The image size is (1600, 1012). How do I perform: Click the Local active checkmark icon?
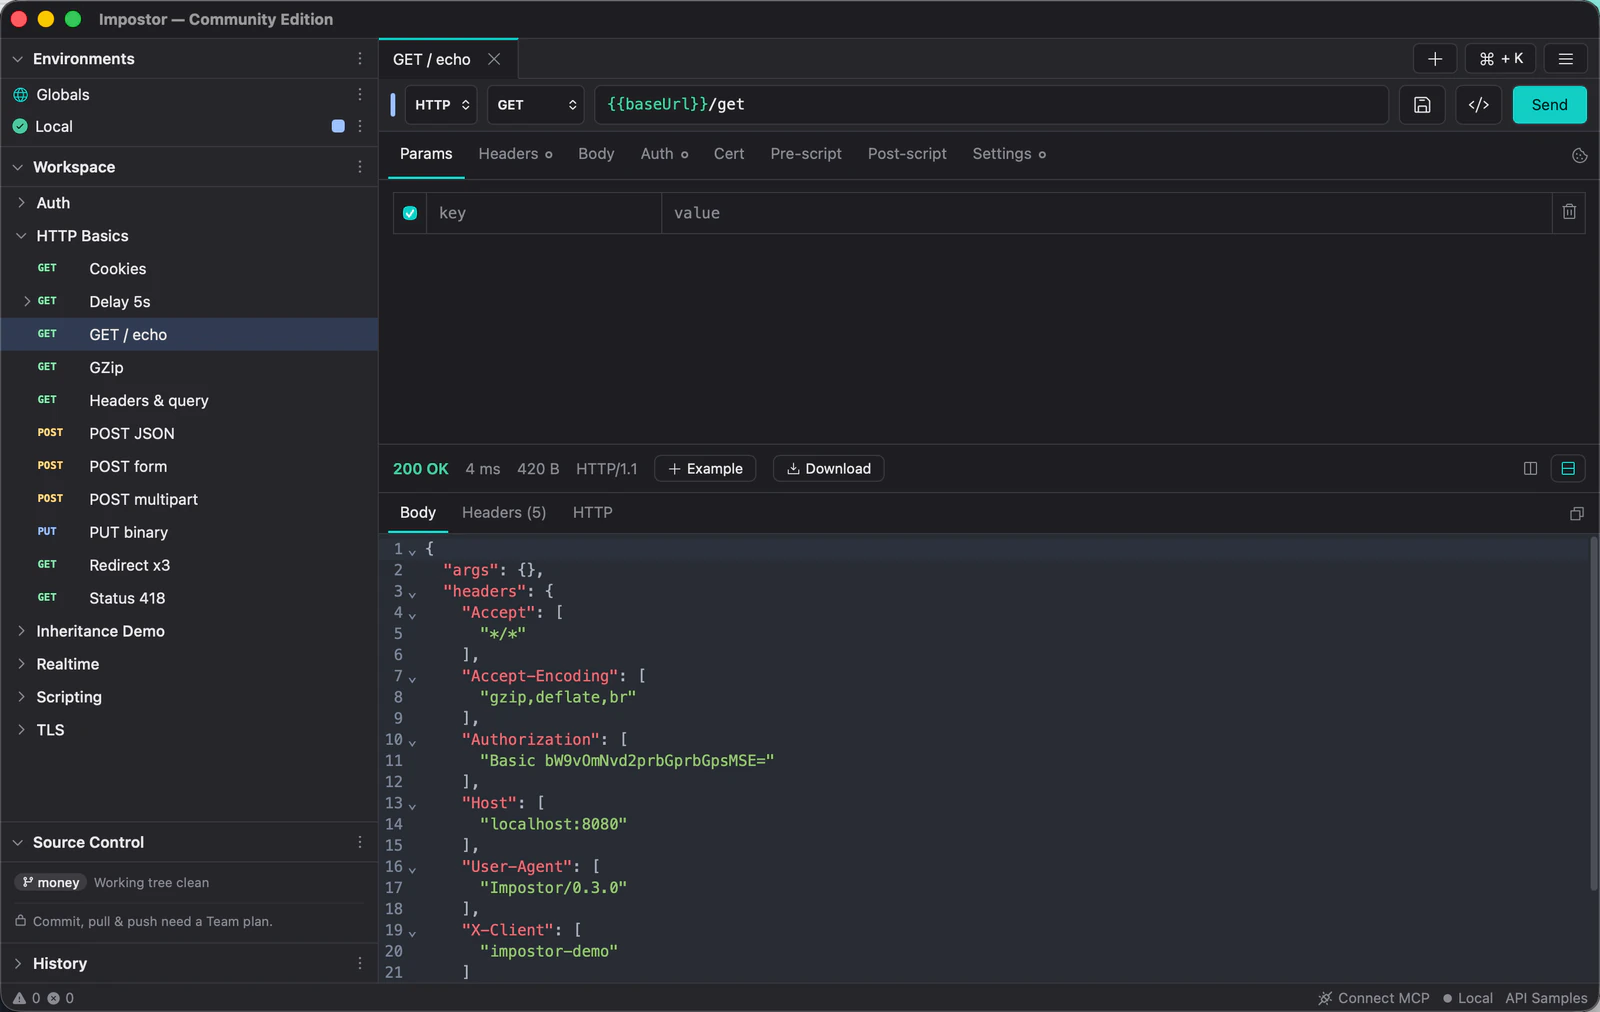(x=20, y=126)
